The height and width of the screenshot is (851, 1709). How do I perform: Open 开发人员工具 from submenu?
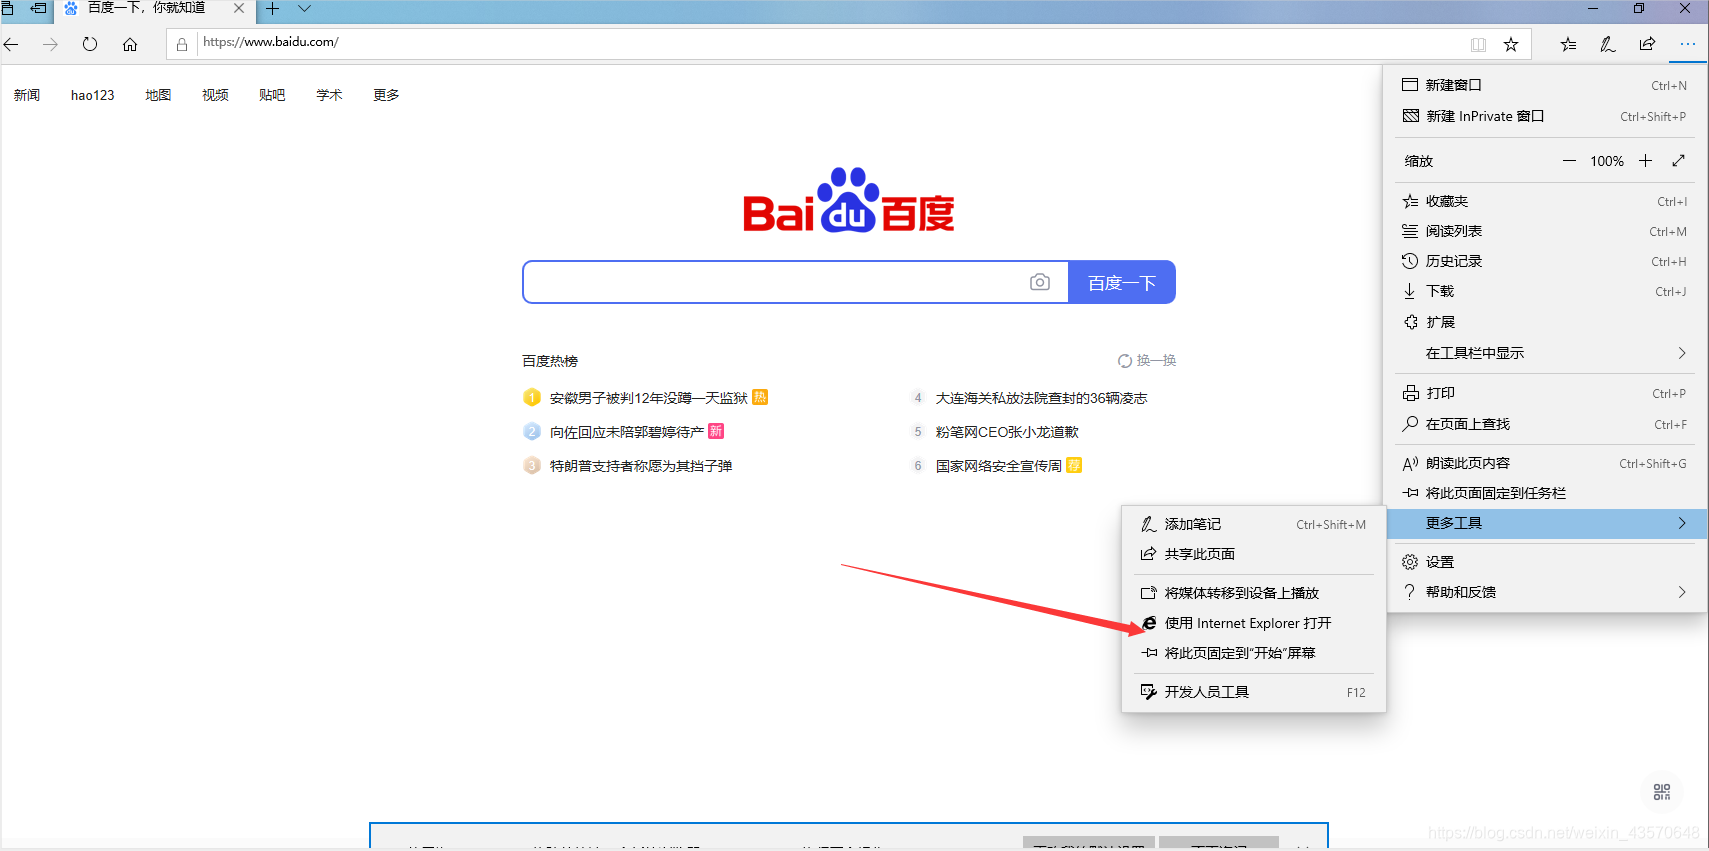(x=1254, y=692)
